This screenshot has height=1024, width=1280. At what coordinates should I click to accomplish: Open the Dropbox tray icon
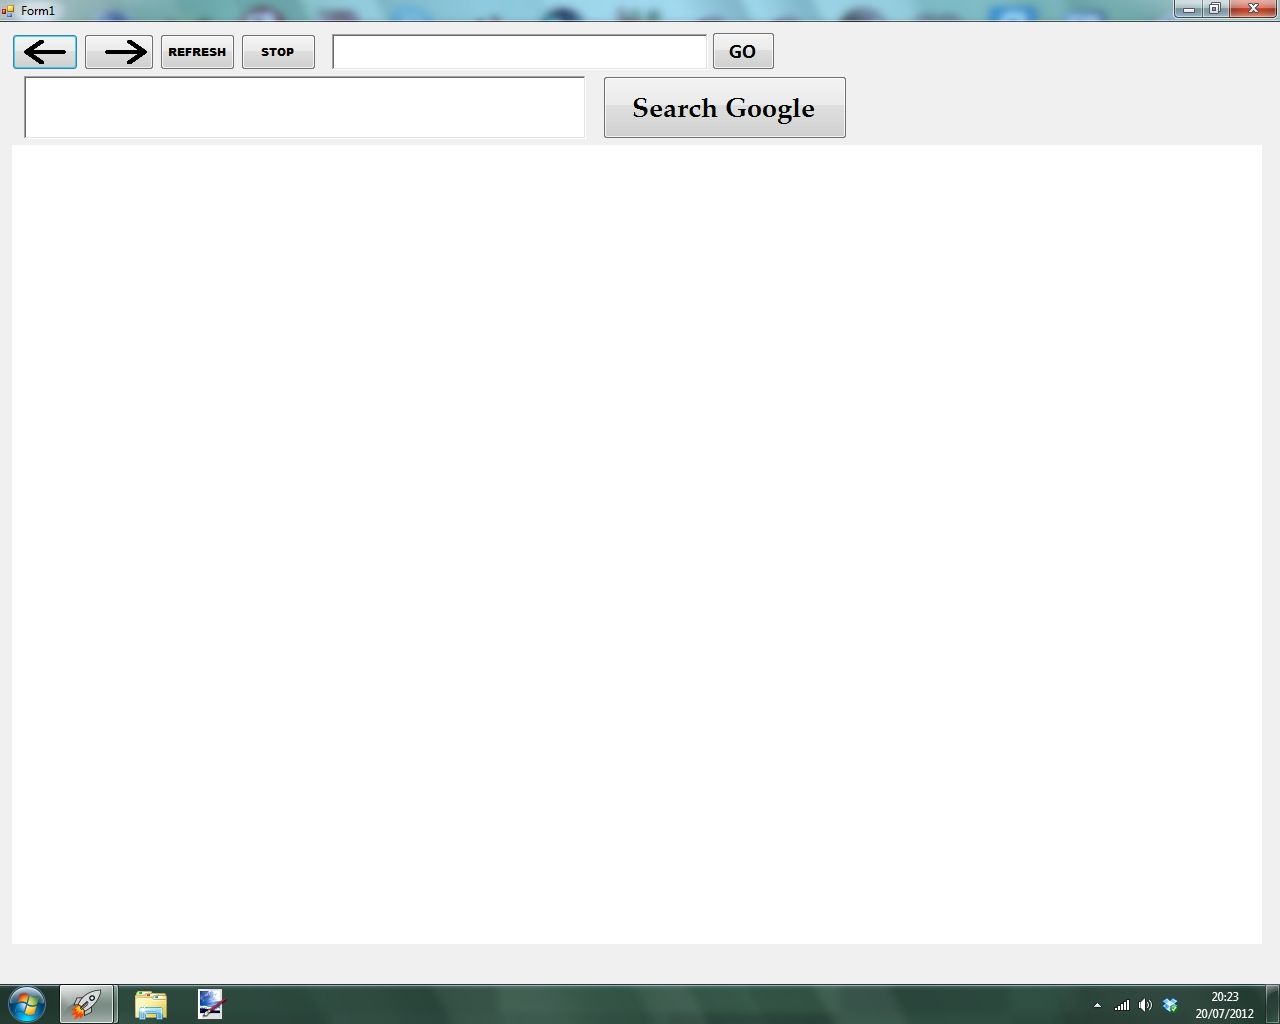[x=1169, y=1005]
